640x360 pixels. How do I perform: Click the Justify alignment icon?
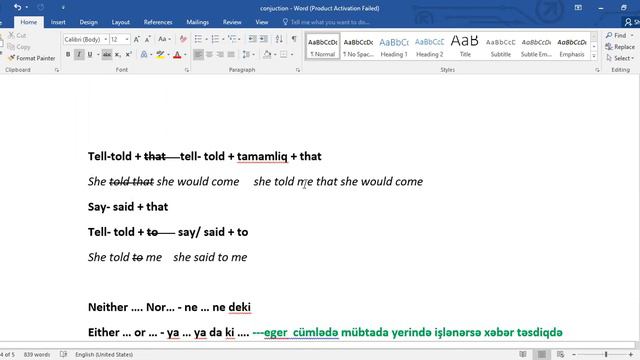[231, 54]
